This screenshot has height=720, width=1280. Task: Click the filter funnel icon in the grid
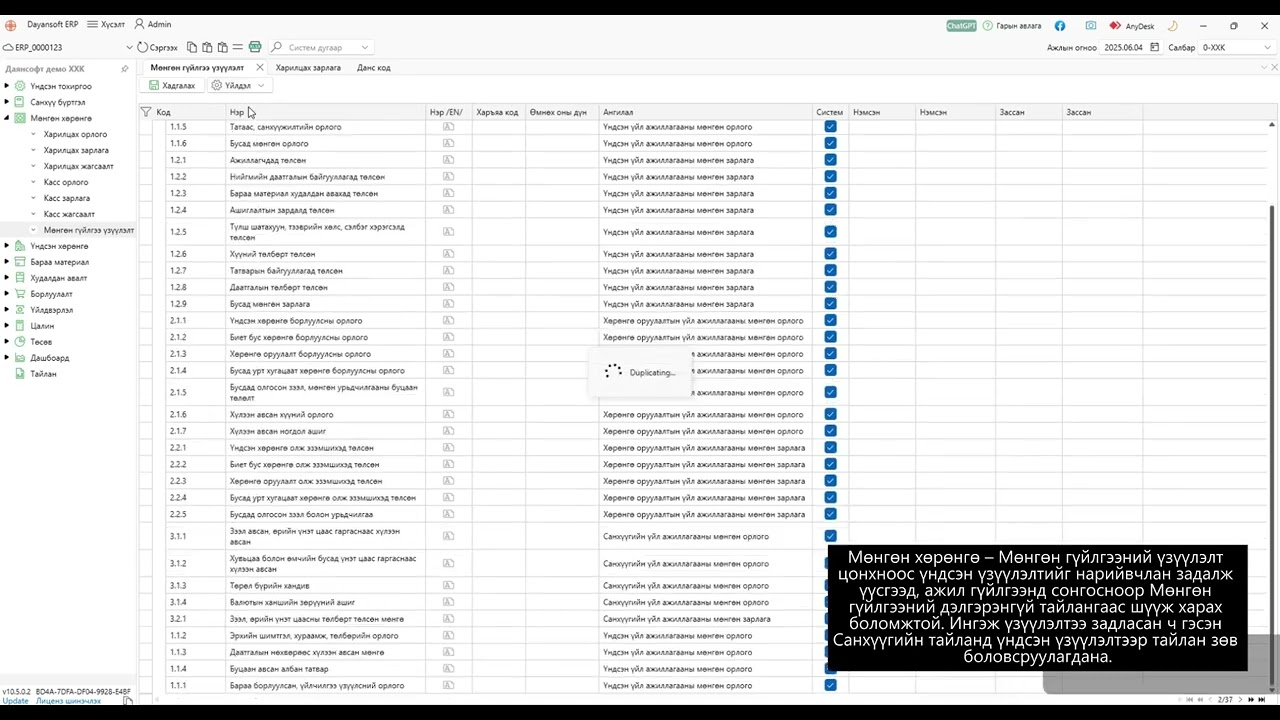[x=146, y=112]
